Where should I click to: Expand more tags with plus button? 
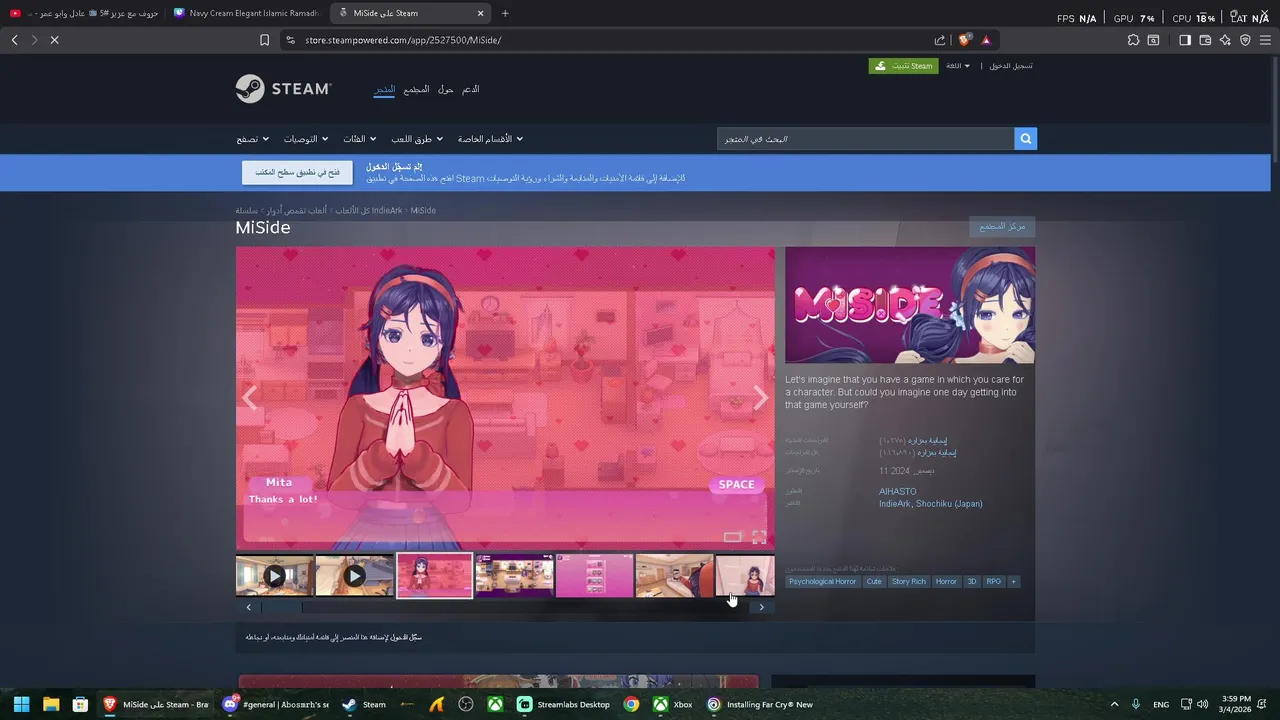(x=1013, y=581)
